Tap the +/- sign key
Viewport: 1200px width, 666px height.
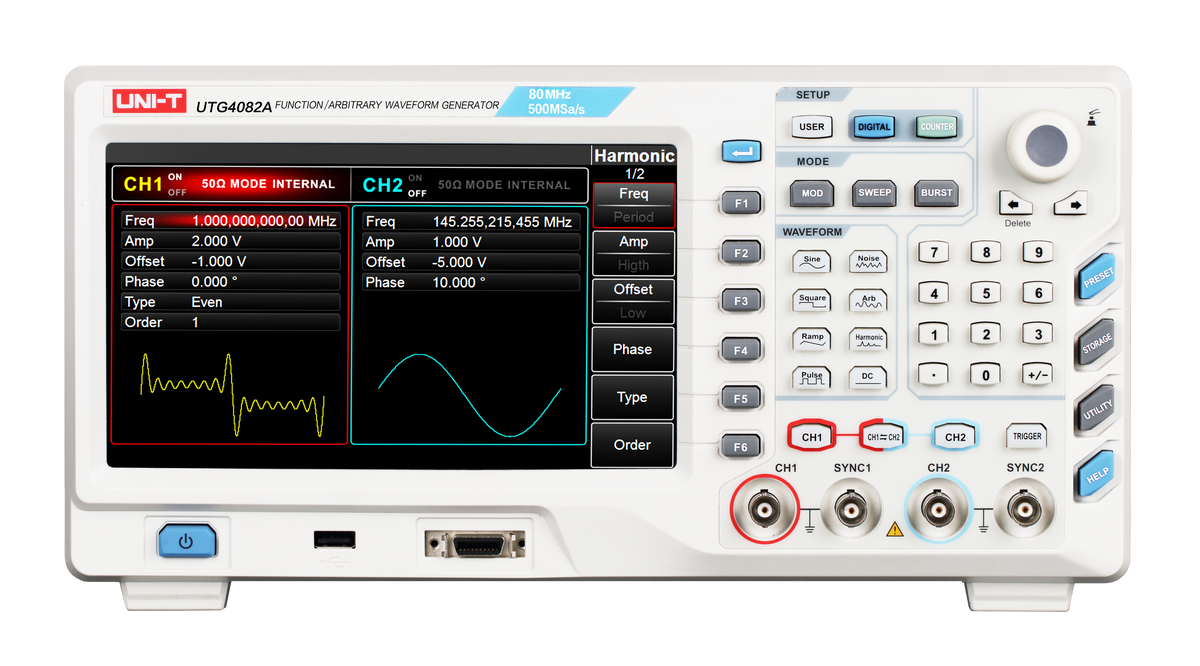click(1037, 375)
